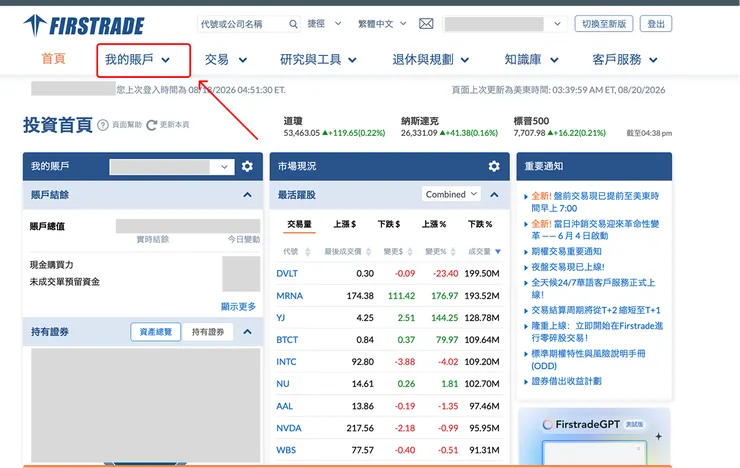Click the 登出 button
The height and width of the screenshot is (468, 740).
pyautogui.click(x=656, y=24)
